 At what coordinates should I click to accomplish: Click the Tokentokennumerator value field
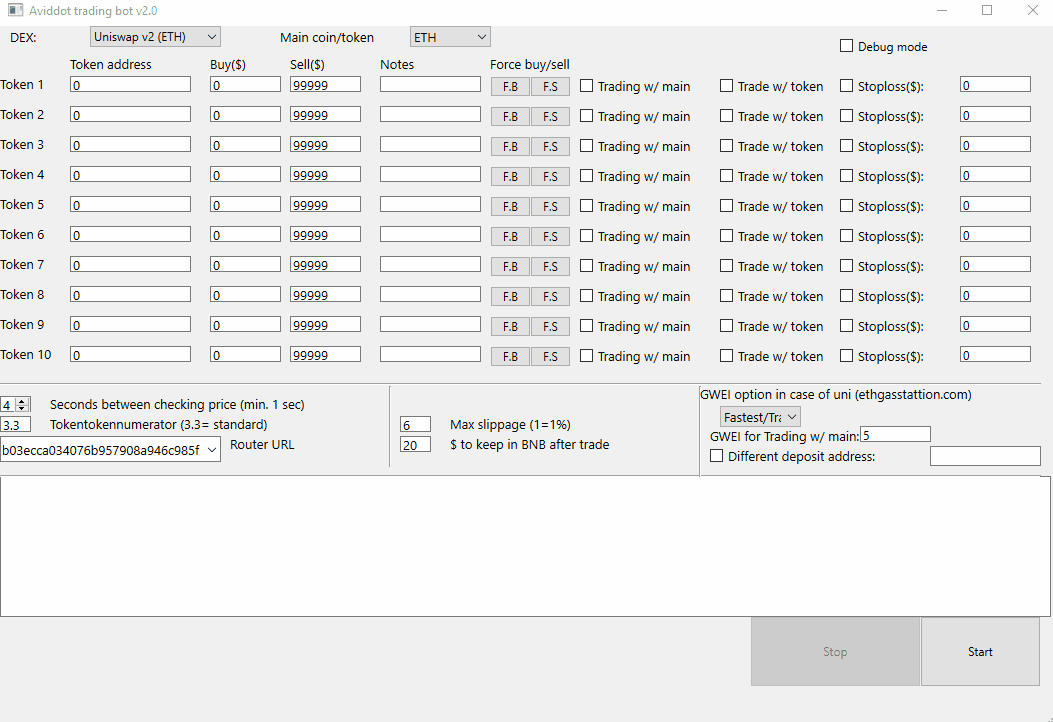coord(15,424)
